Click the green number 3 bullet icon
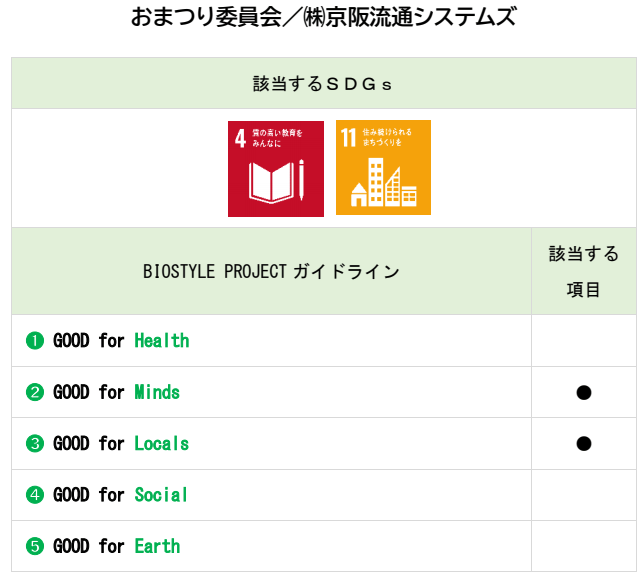The image size is (641, 575). click(35, 444)
